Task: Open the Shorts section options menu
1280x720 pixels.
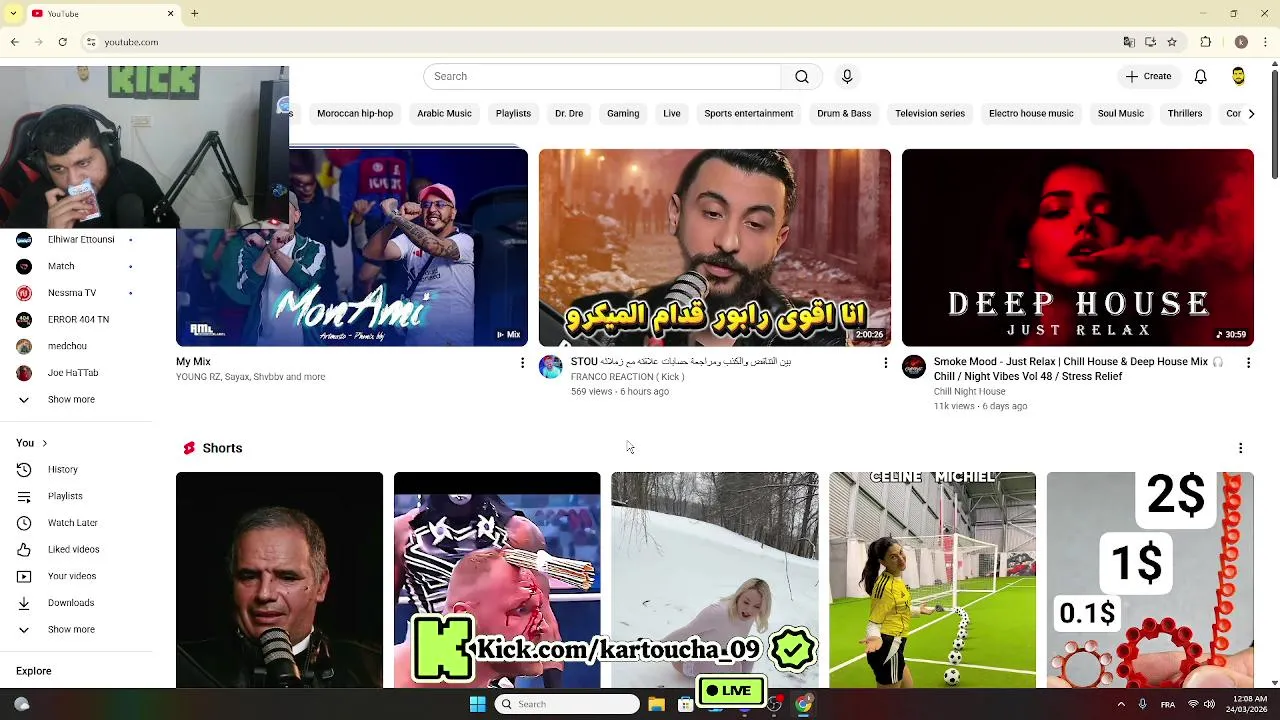Action: [x=1240, y=448]
